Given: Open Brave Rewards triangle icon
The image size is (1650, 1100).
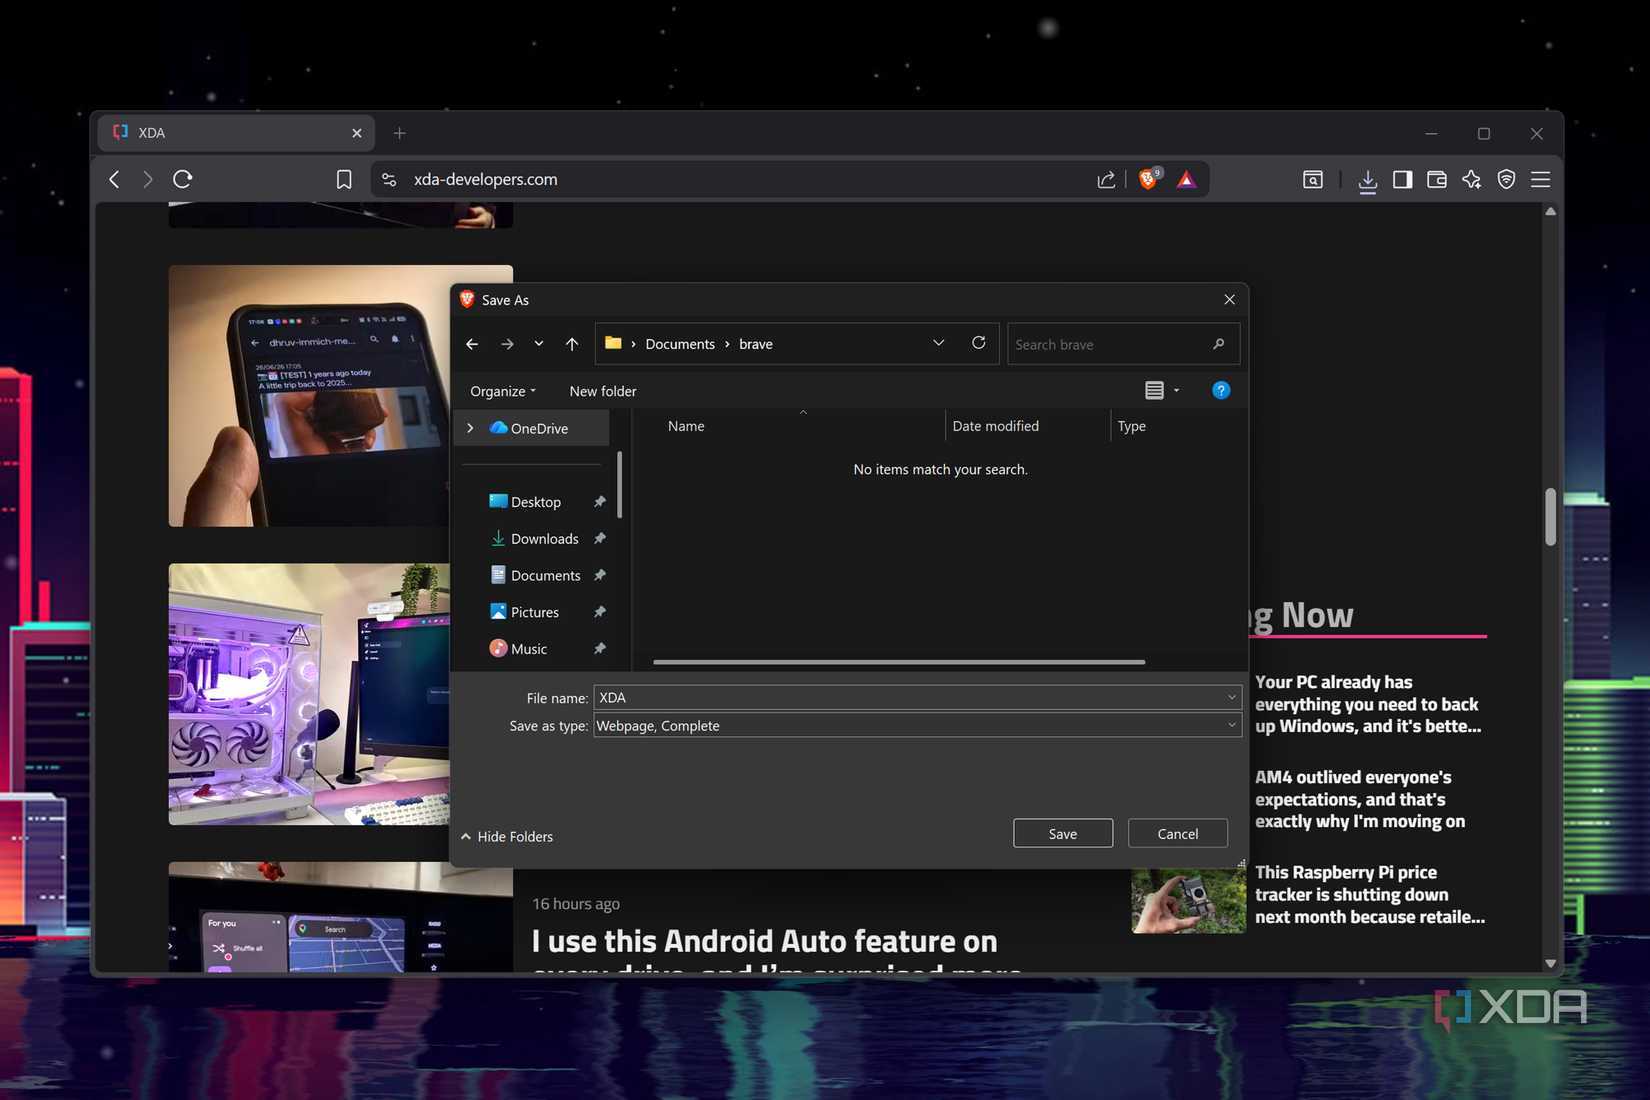Looking at the screenshot, I should pyautogui.click(x=1186, y=180).
